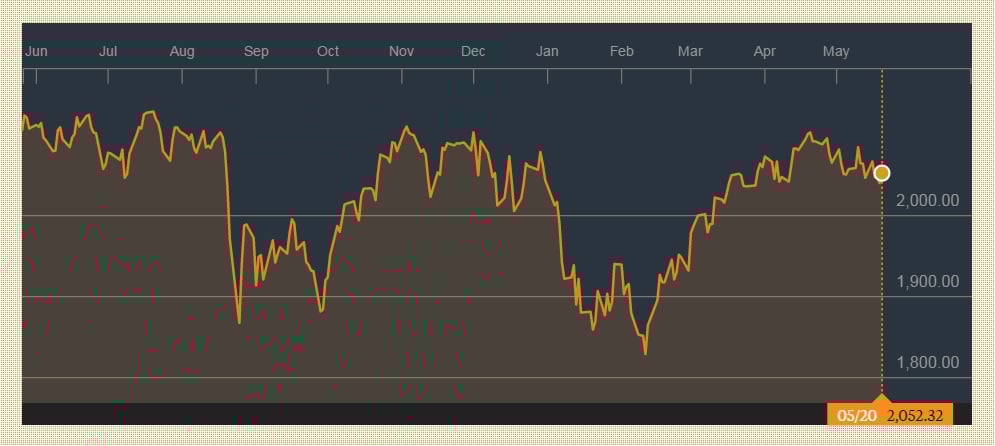Click the Oct month label
Screen dimensions: 995x446
point(328,51)
